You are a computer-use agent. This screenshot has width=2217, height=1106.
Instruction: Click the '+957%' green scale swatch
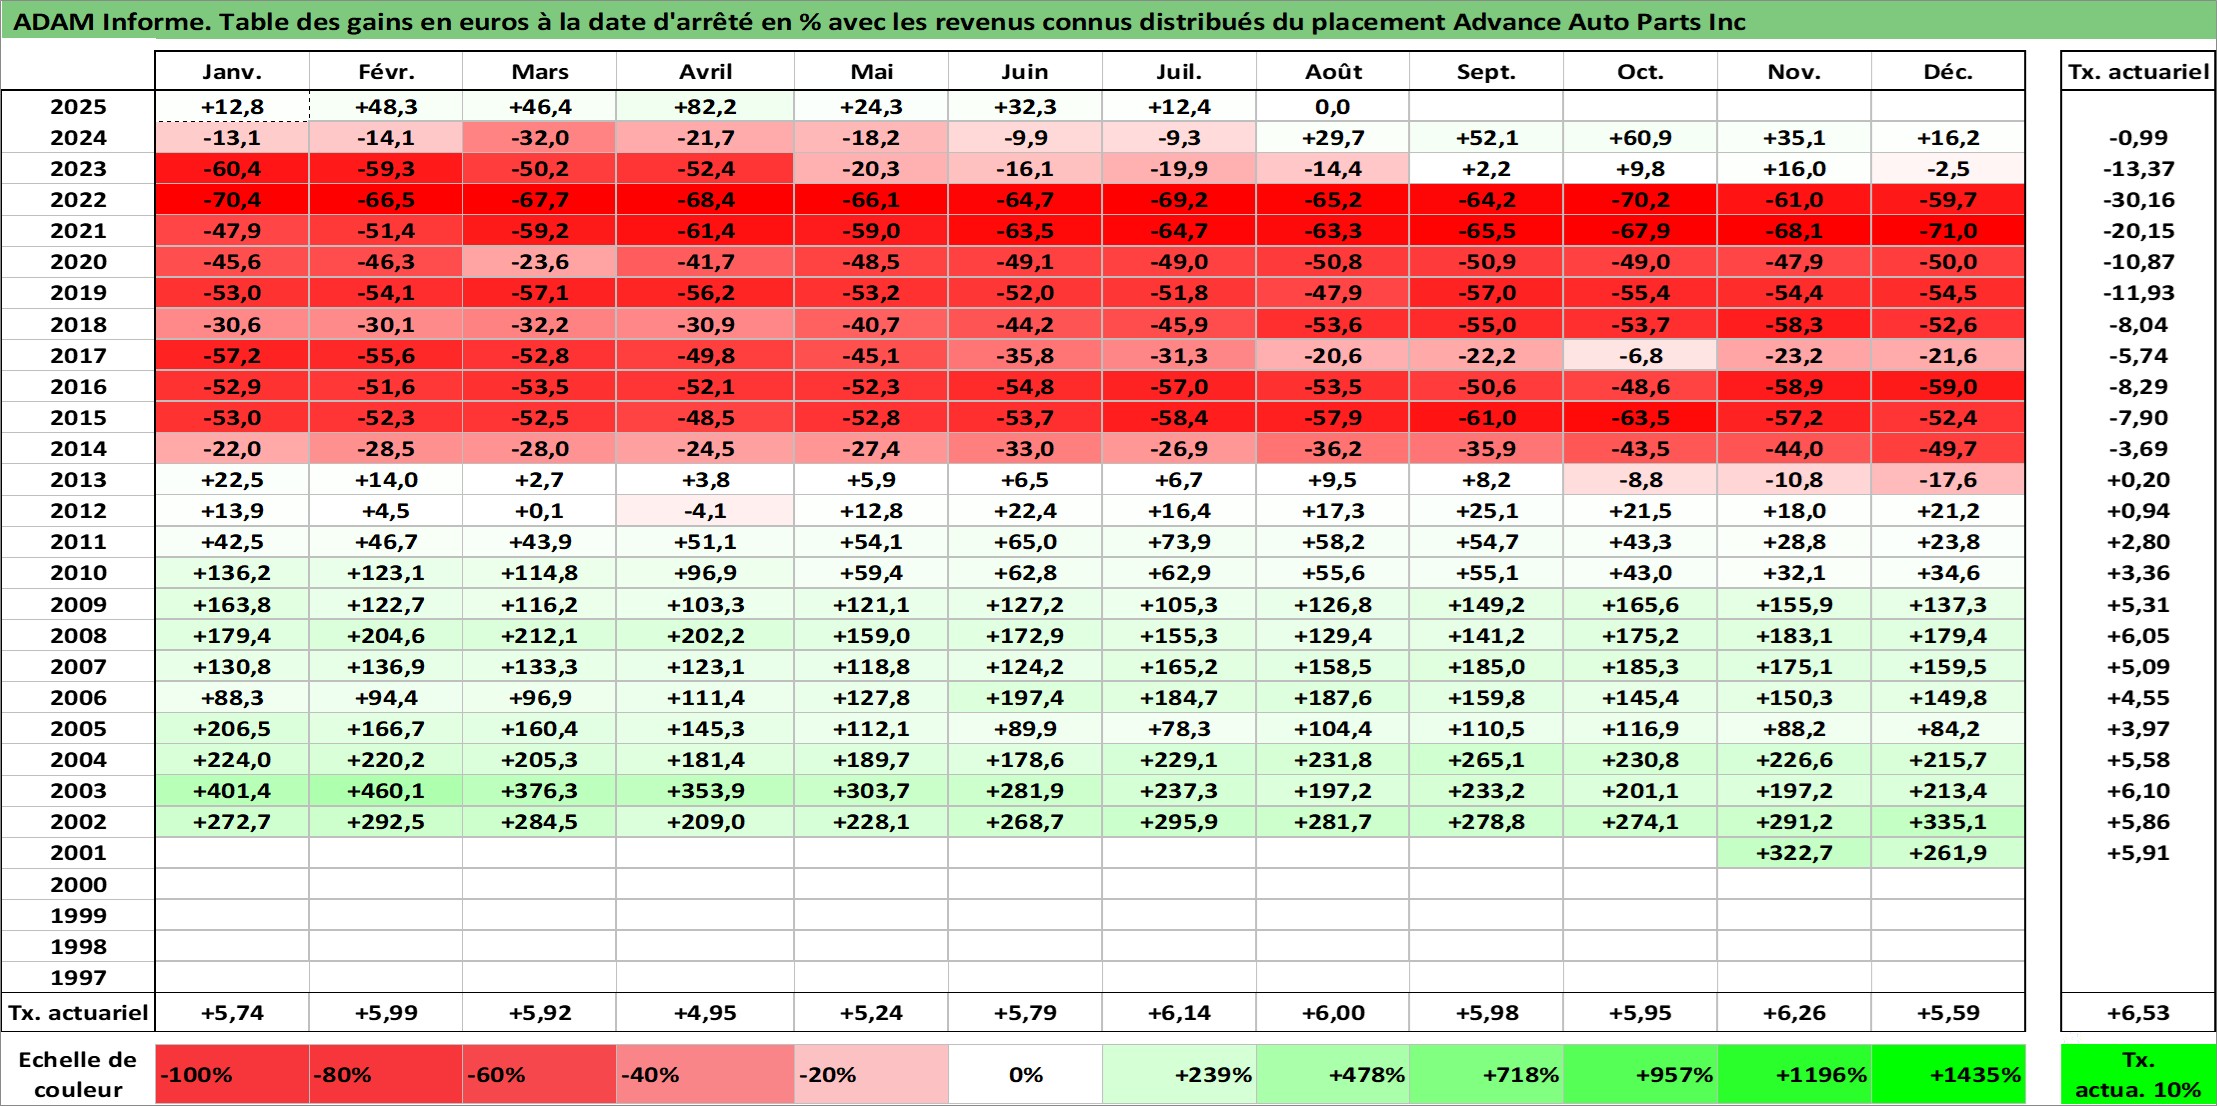tap(1640, 1074)
